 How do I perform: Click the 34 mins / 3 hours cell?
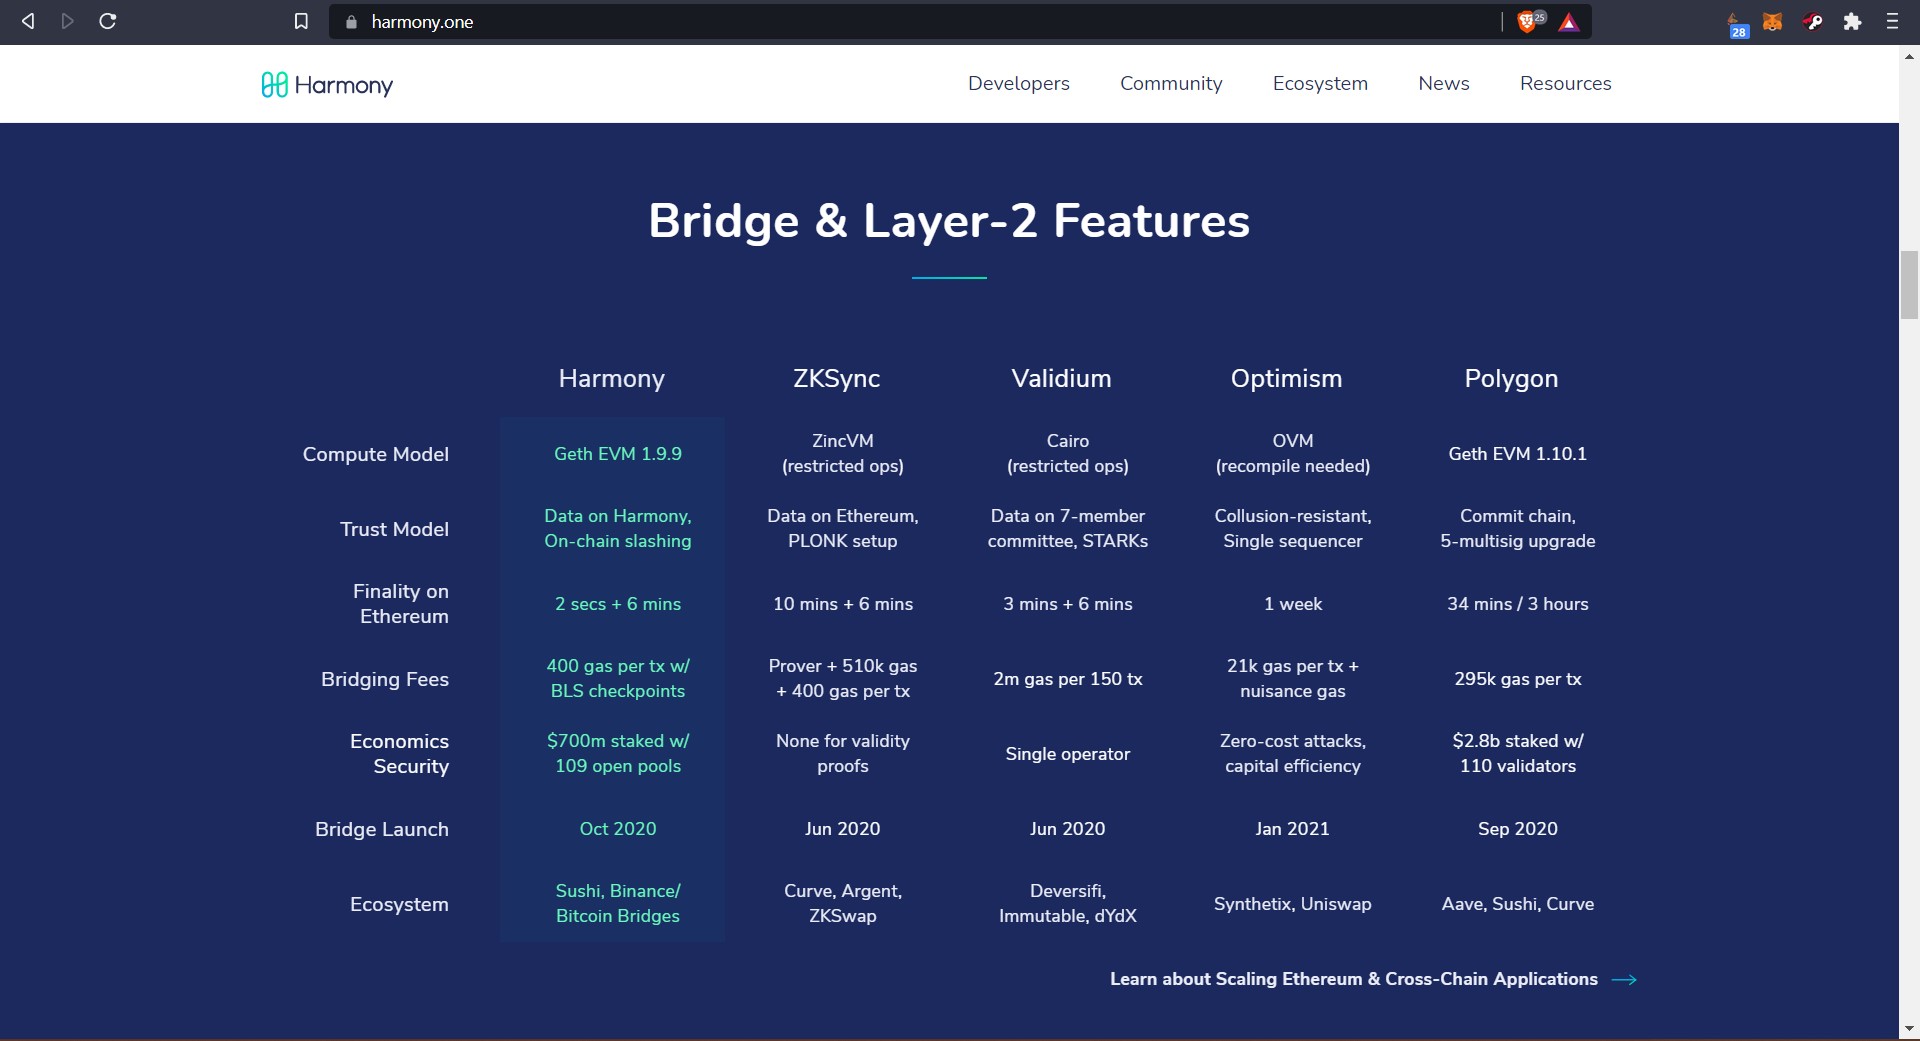click(x=1518, y=604)
